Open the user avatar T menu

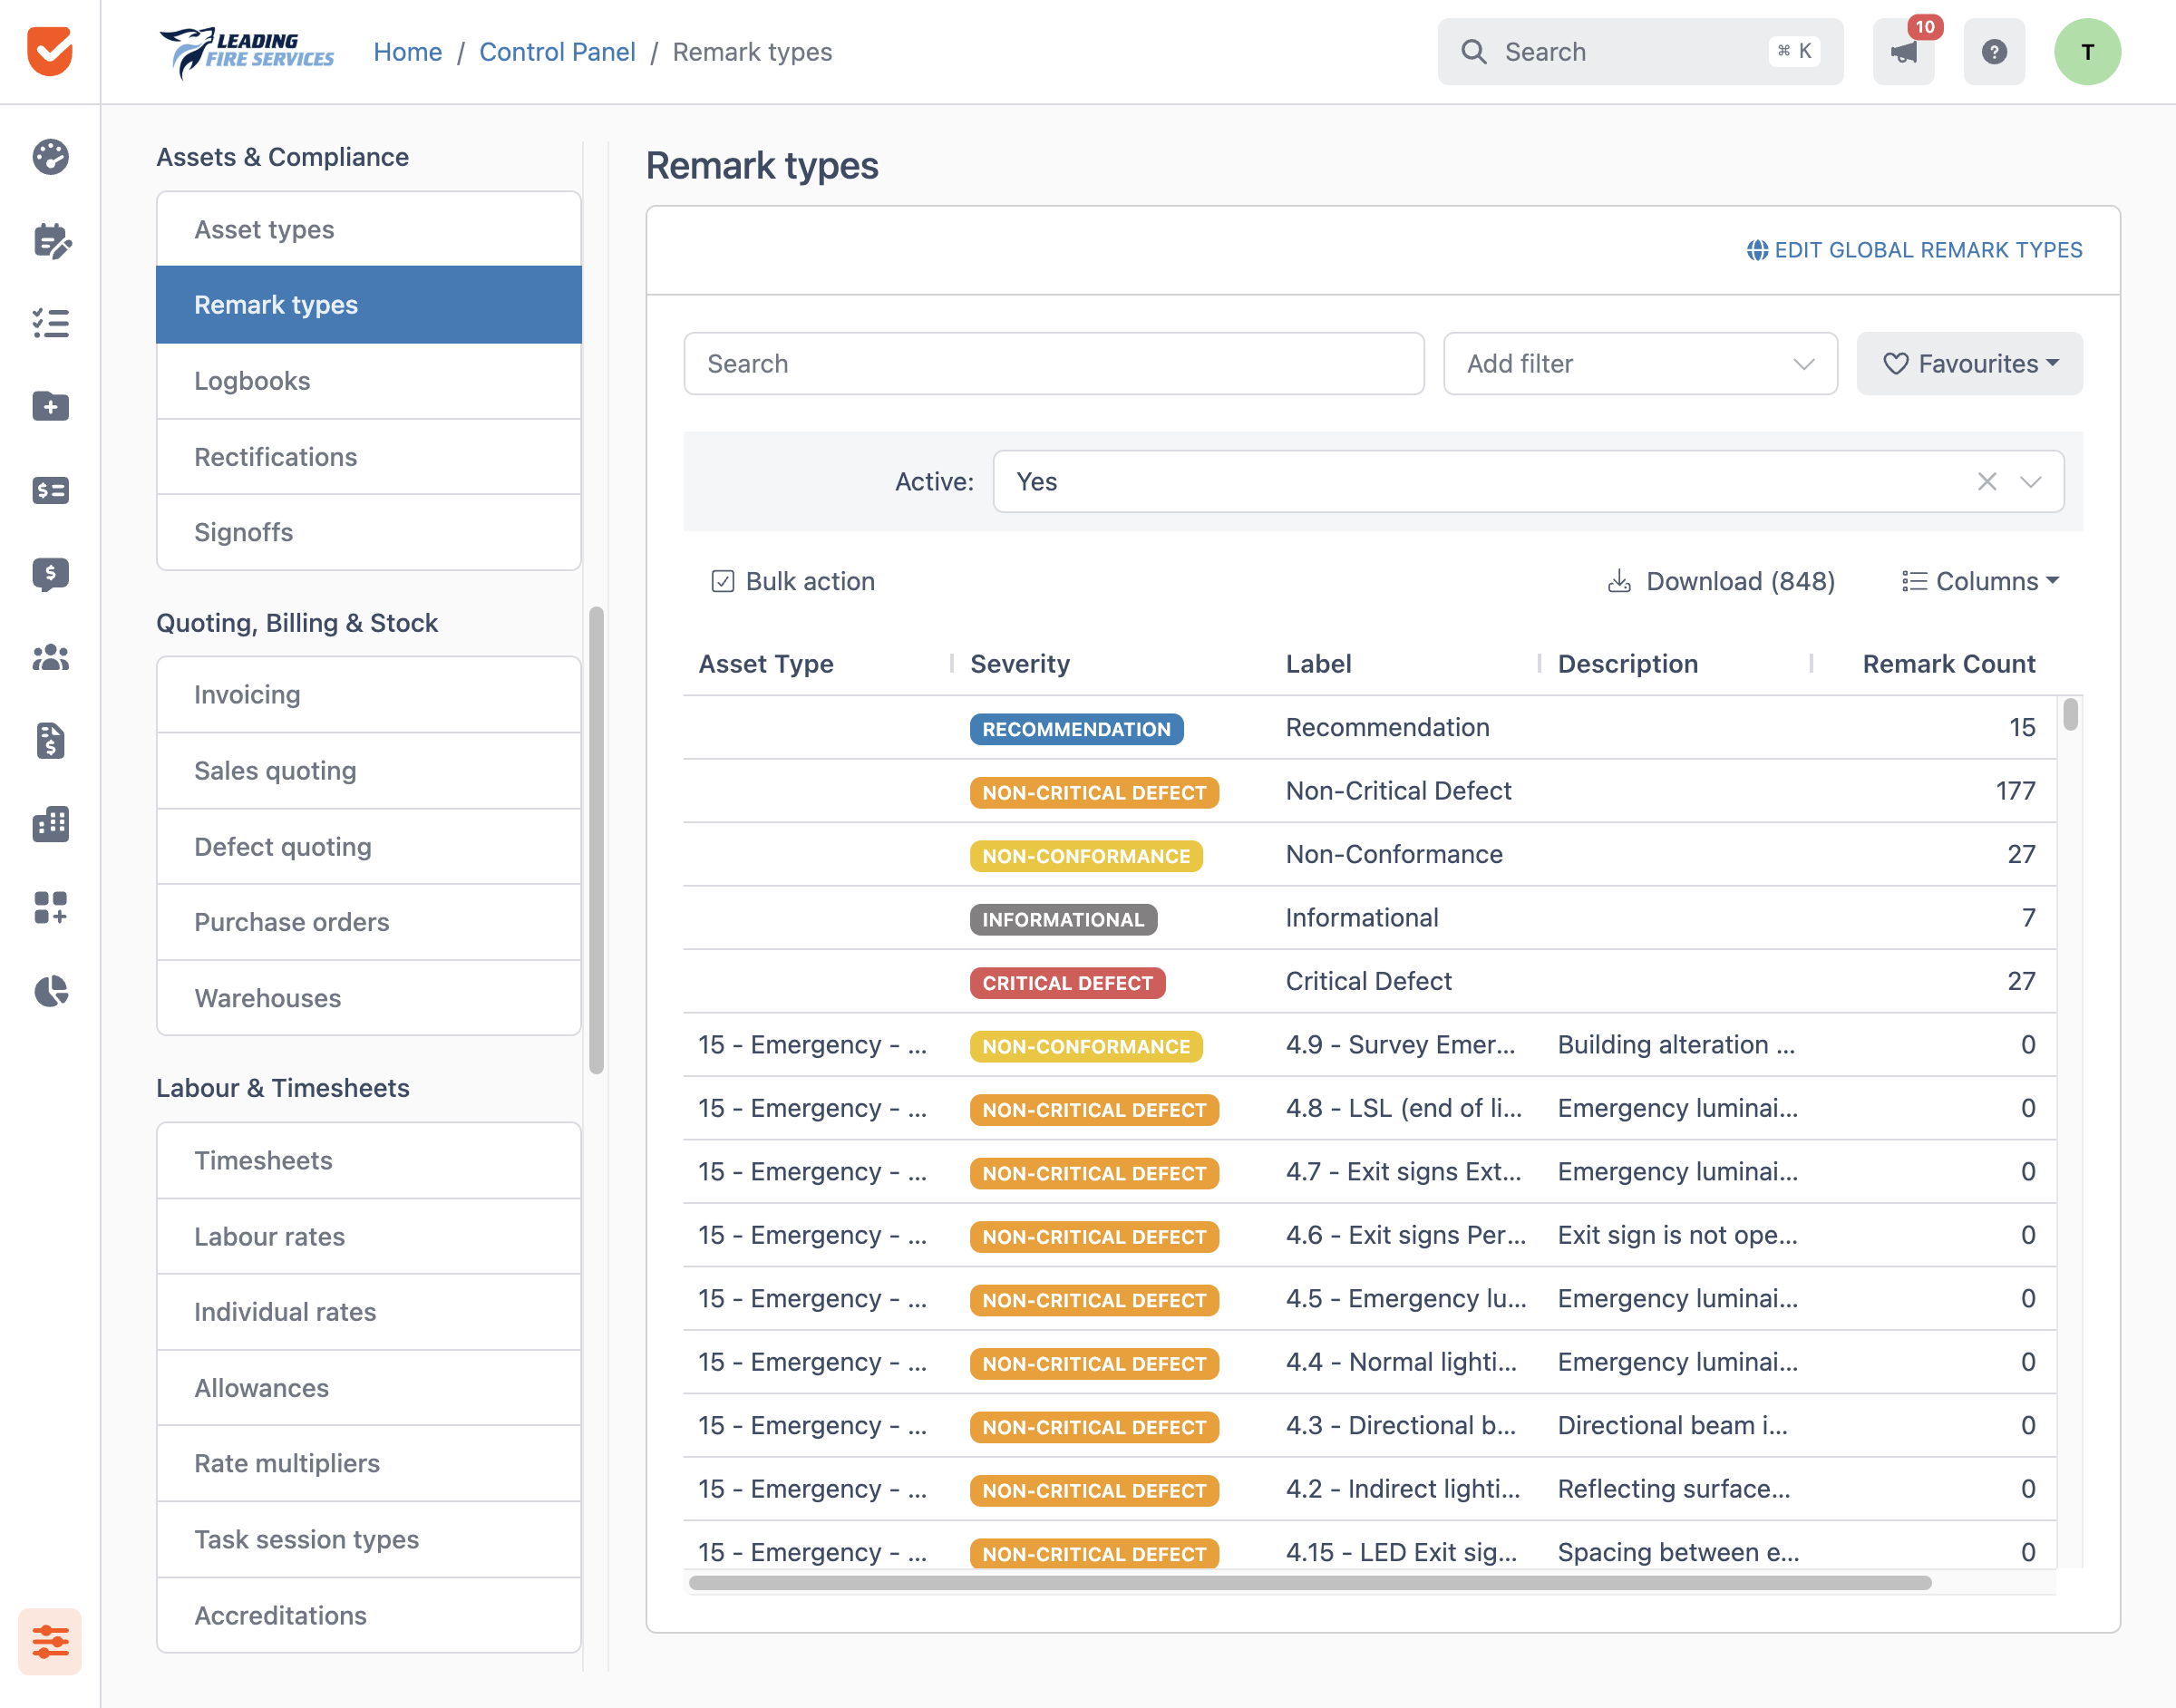point(2087,52)
